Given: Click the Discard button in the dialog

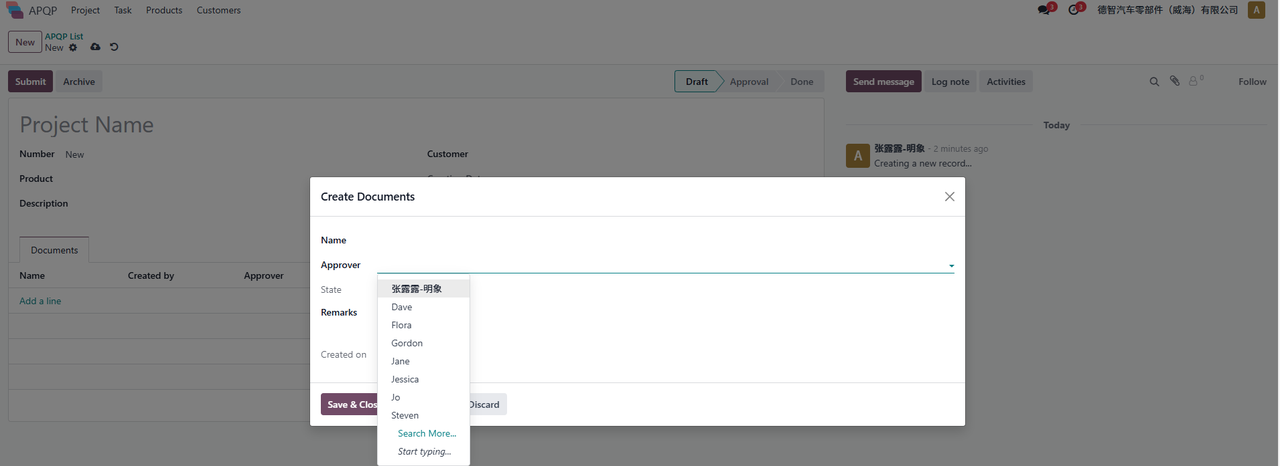Looking at the screenshot, I should pyautogui.click(x=486, y=404).
